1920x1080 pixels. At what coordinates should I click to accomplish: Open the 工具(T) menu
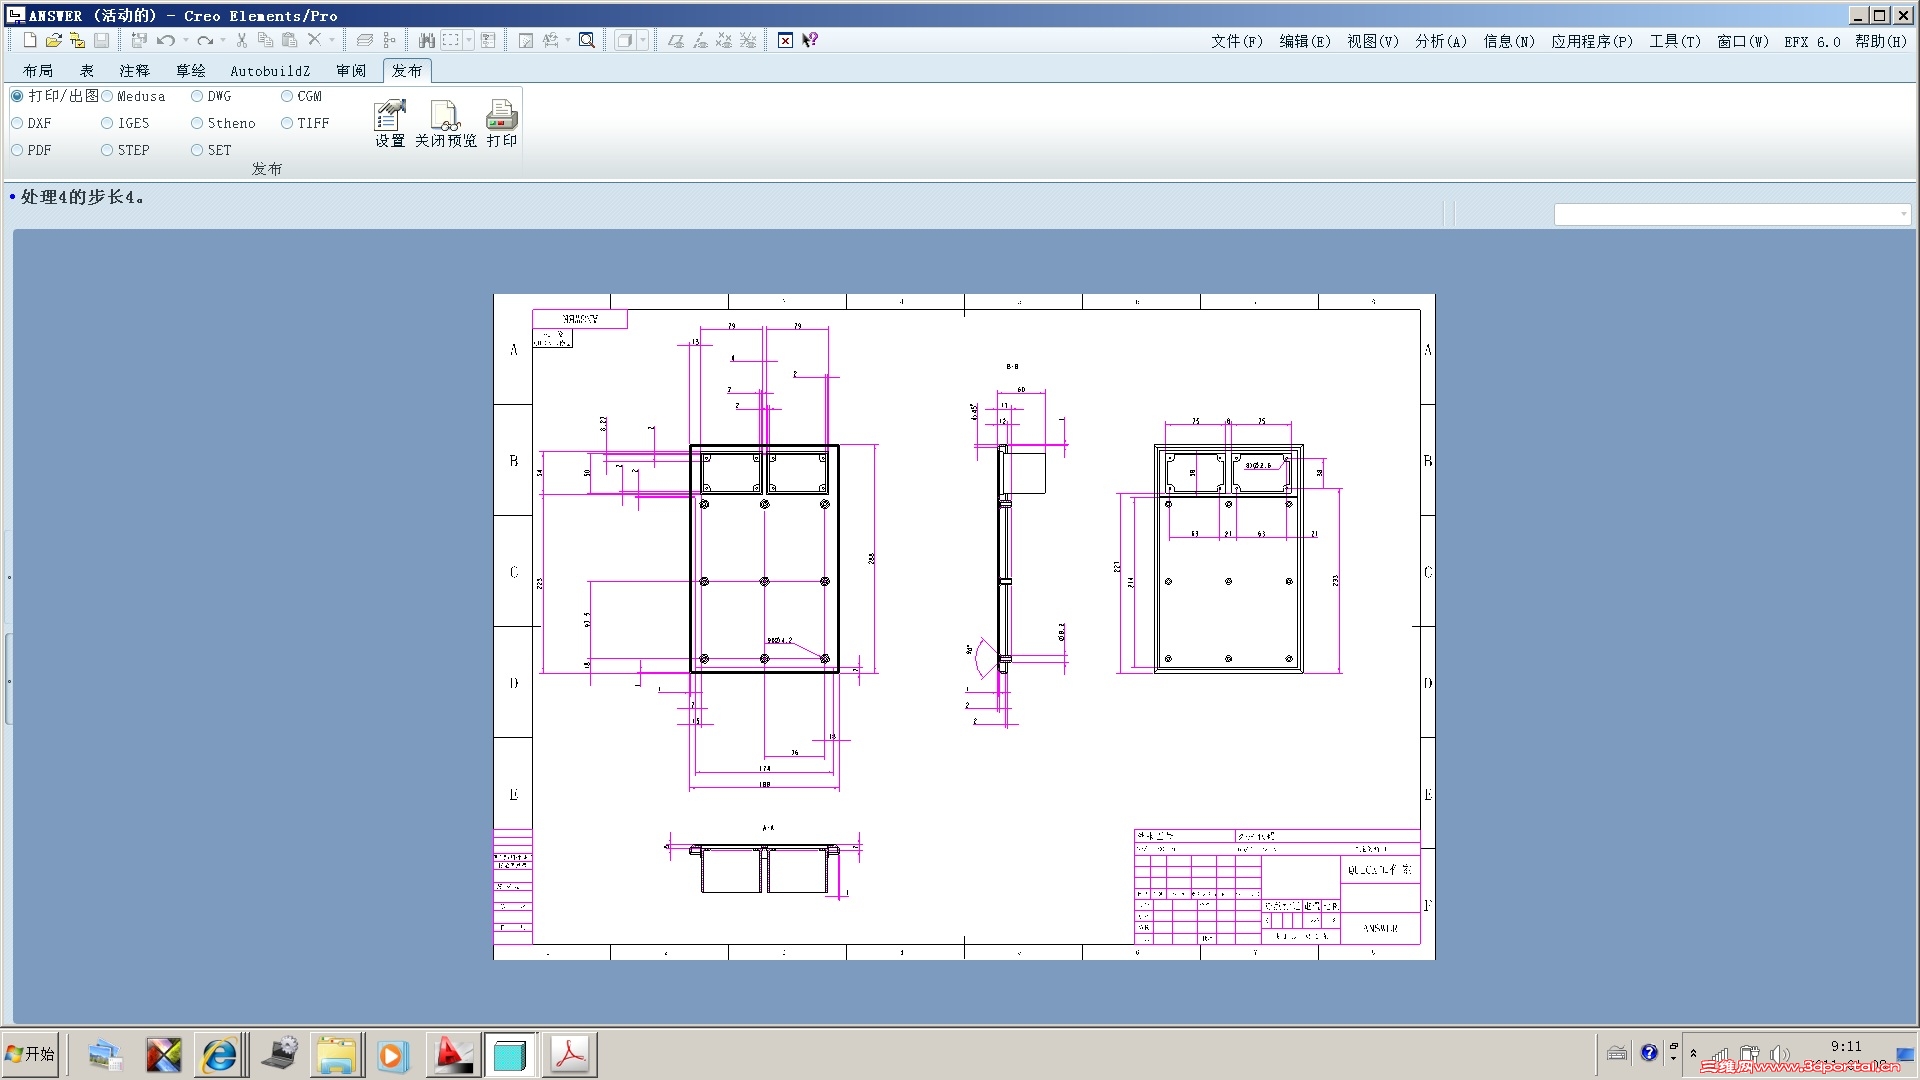pyautogui.click(x=1674, y=41)
